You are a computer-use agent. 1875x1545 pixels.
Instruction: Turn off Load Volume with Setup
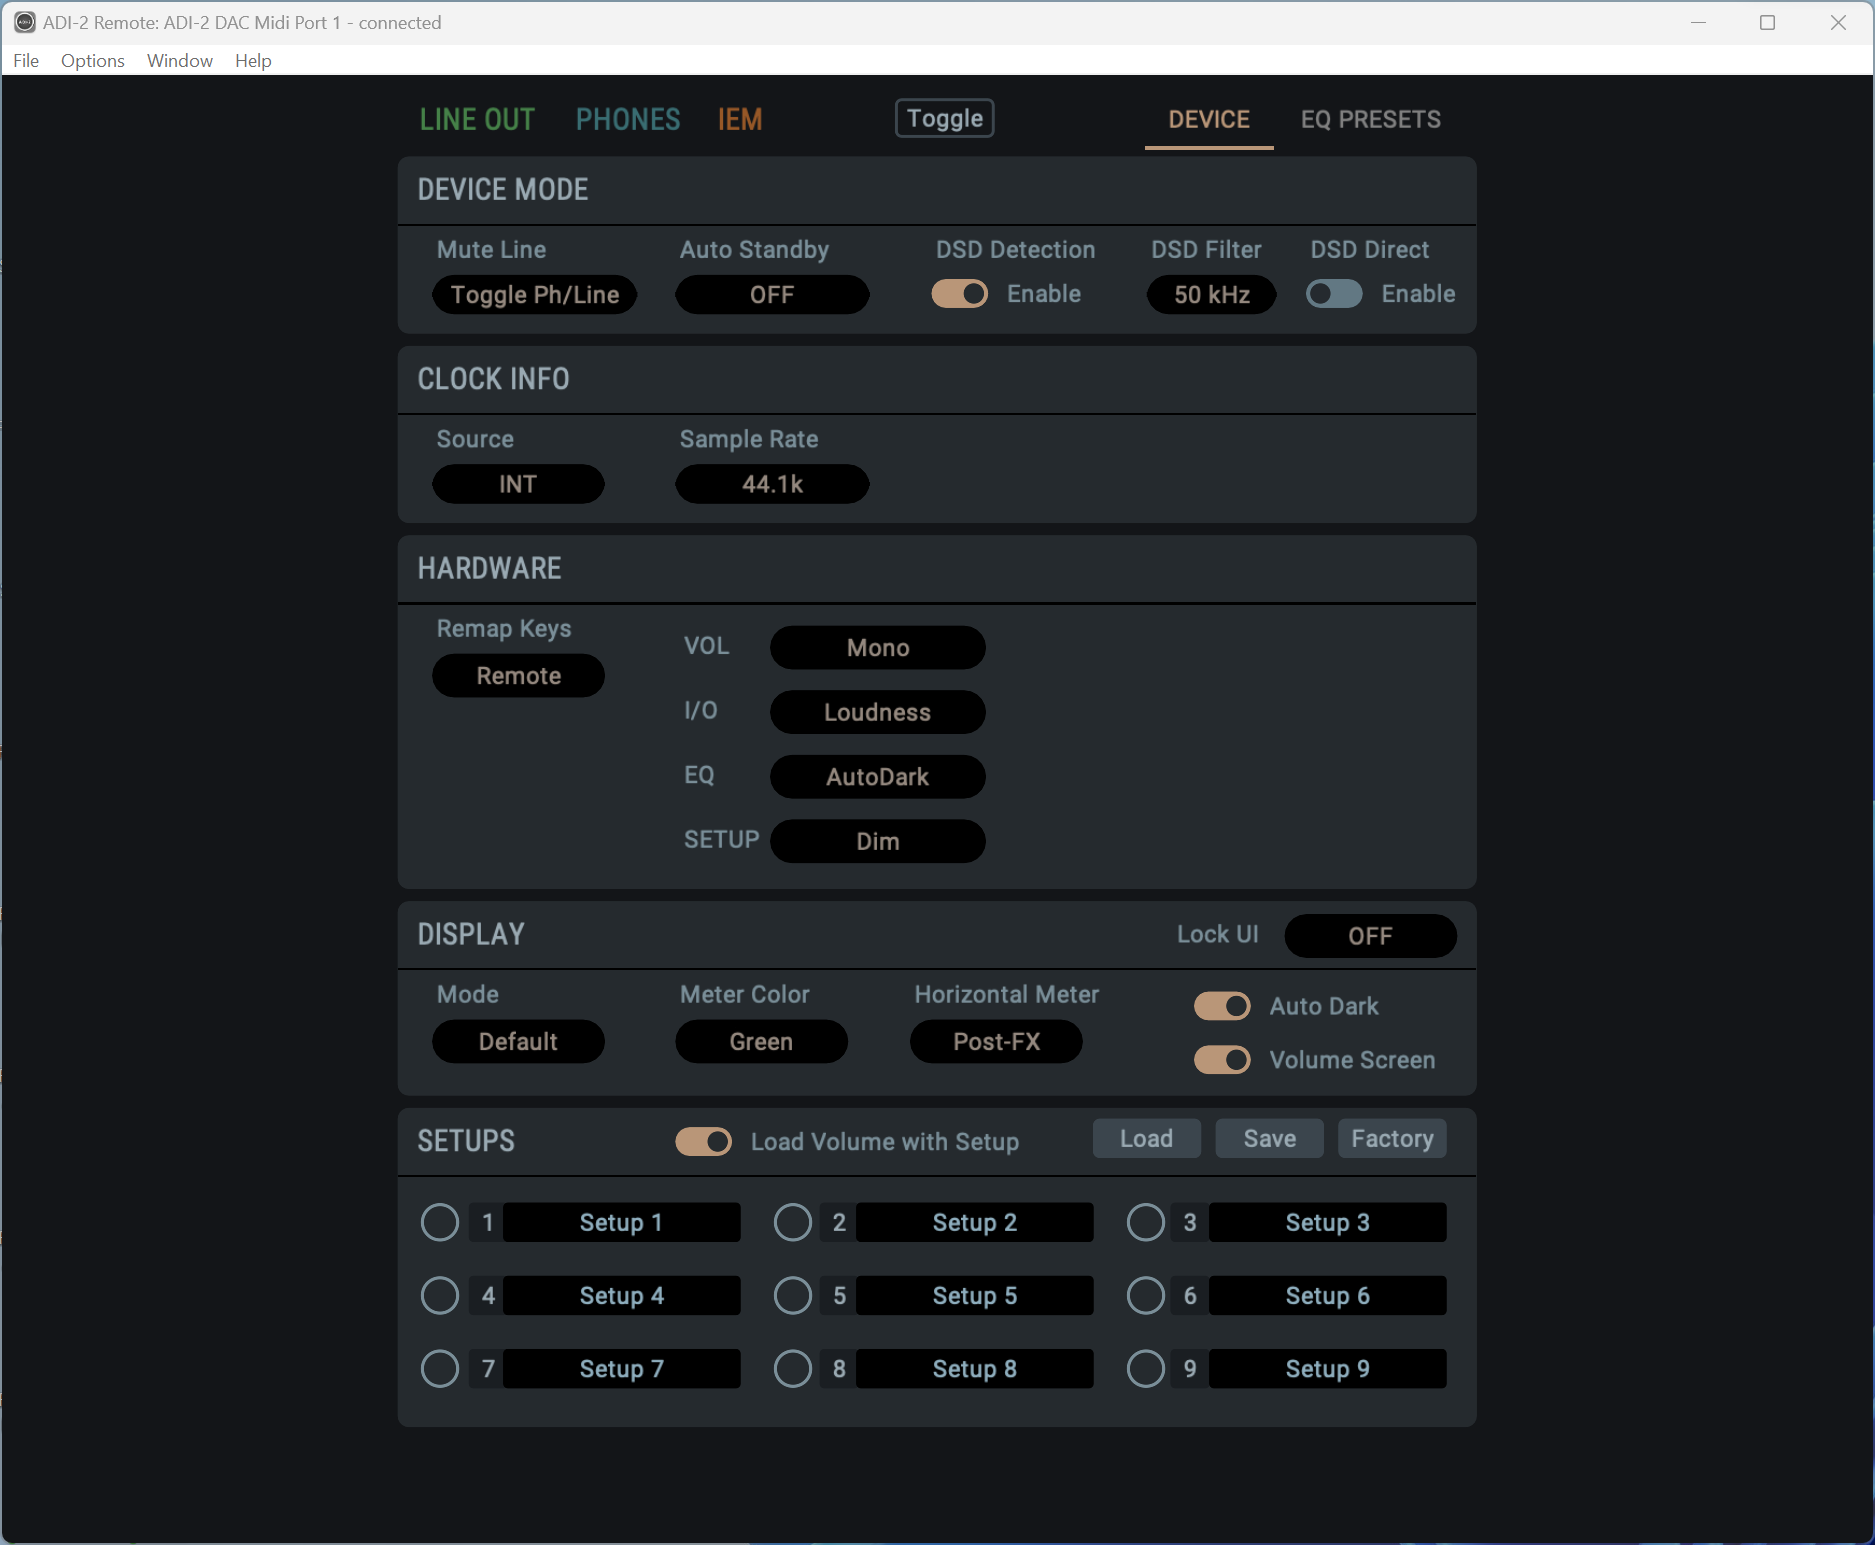click(703, 1141)
